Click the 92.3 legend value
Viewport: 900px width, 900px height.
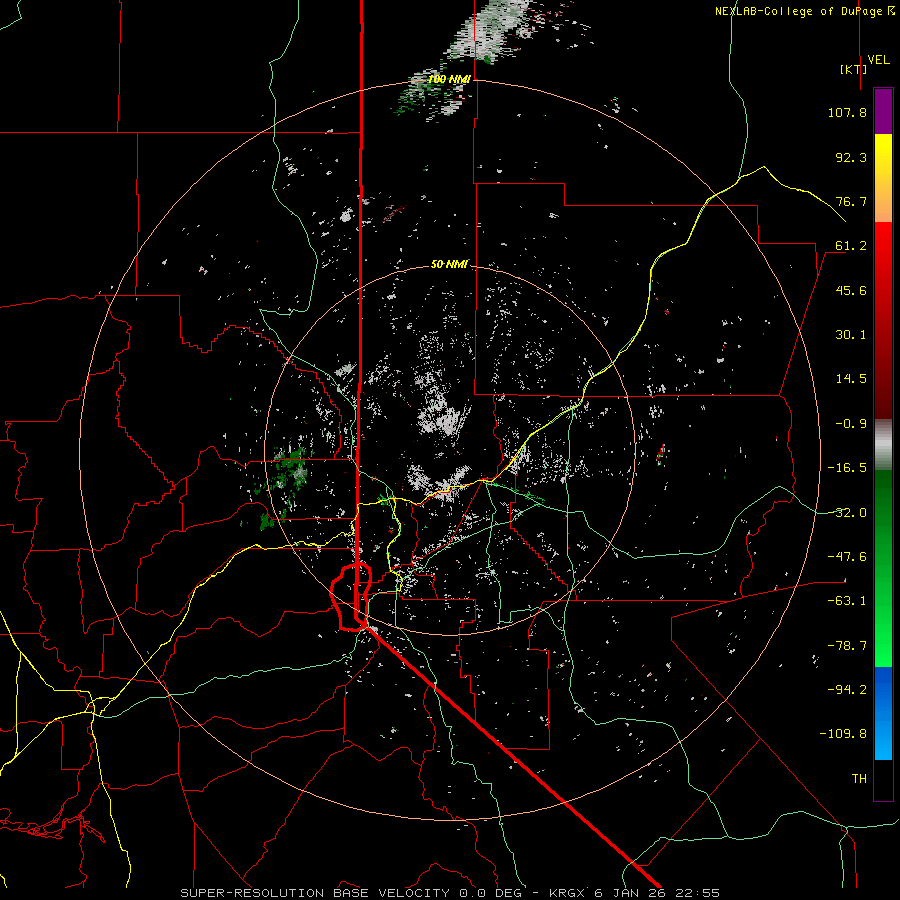(851, 157)
